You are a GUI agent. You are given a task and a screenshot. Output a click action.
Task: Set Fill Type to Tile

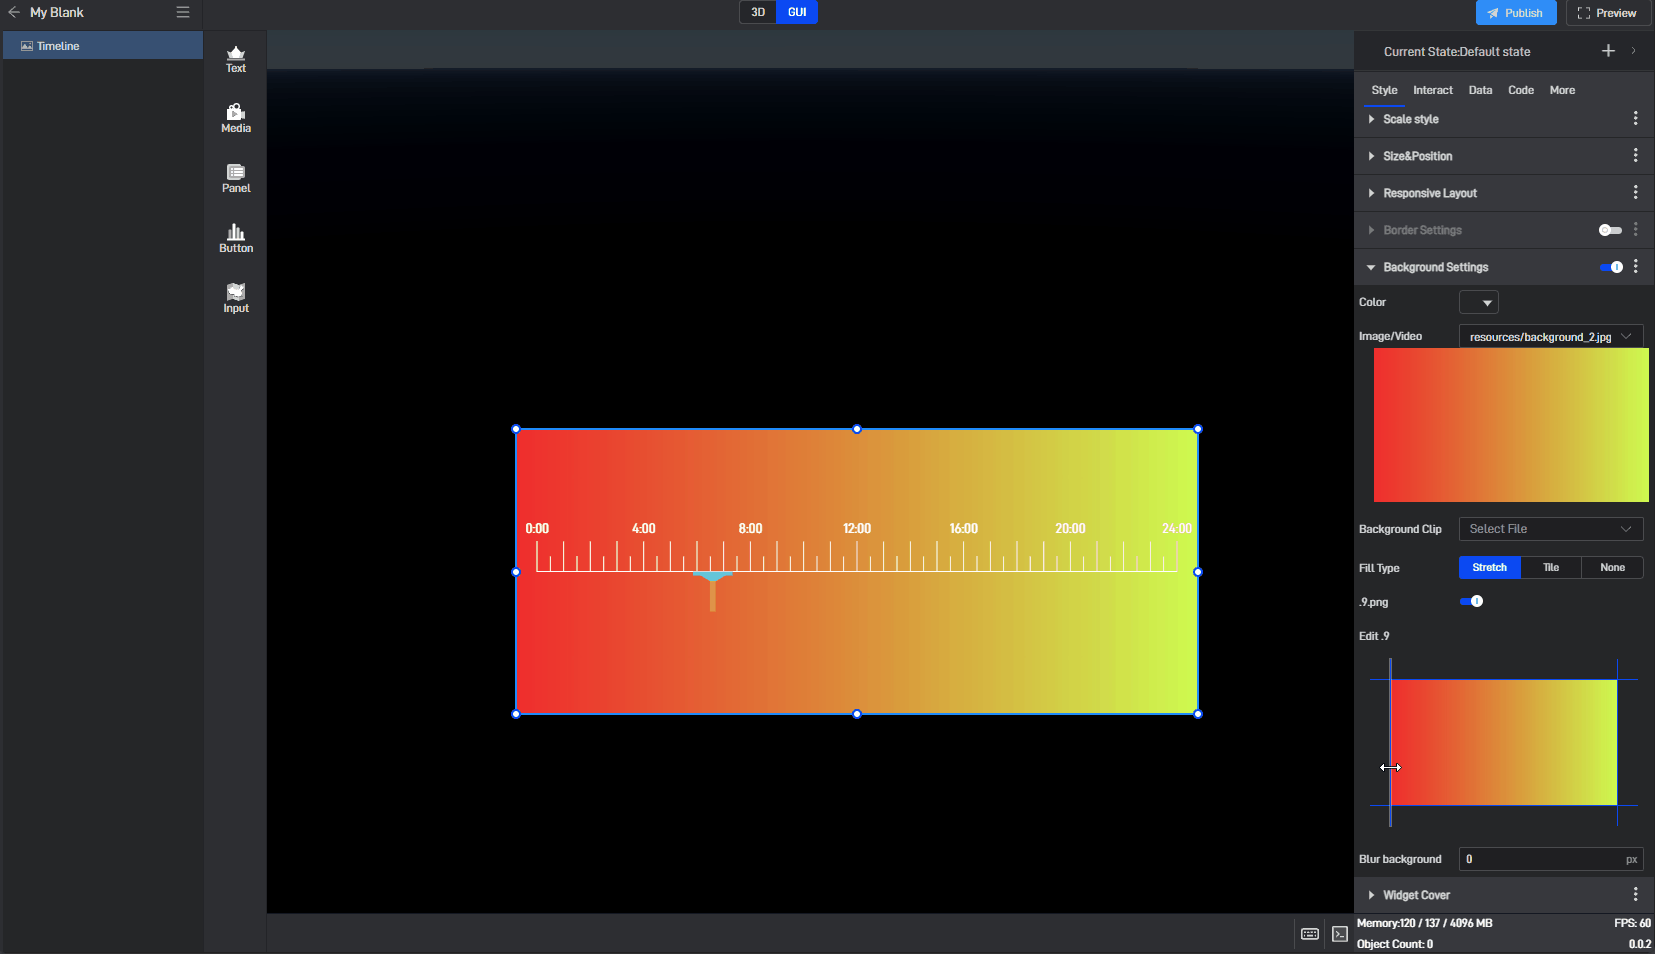tap(1550, 567)
